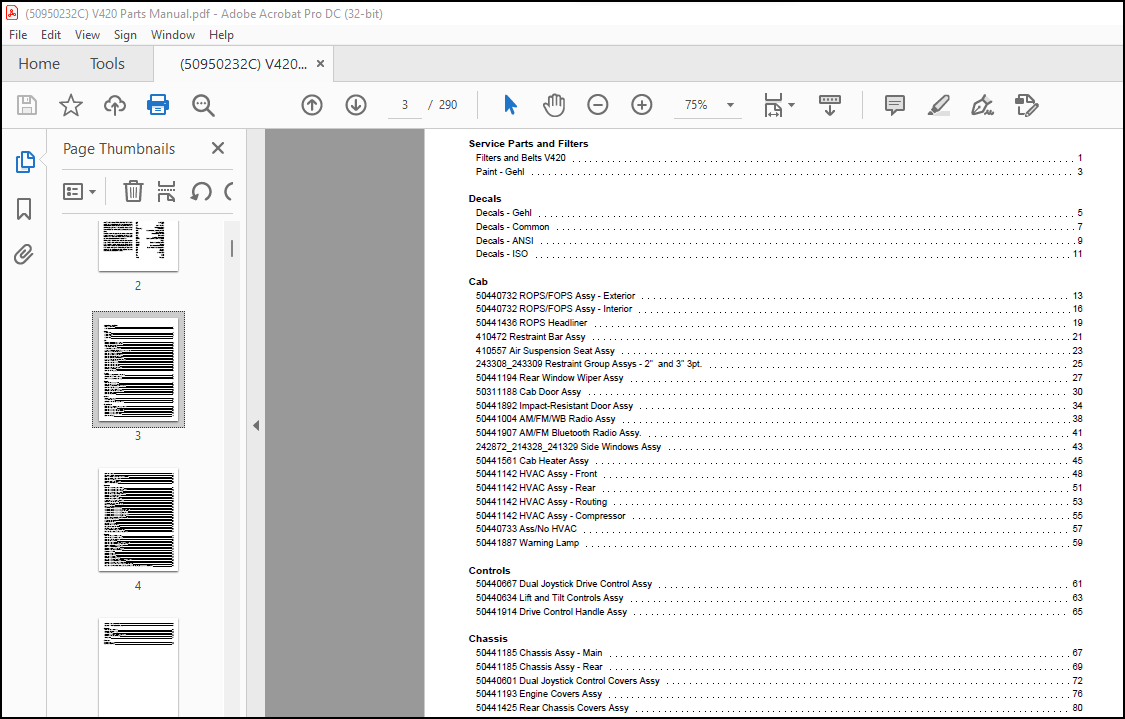Close the Page Thumbnails panel

coord(218,148)
